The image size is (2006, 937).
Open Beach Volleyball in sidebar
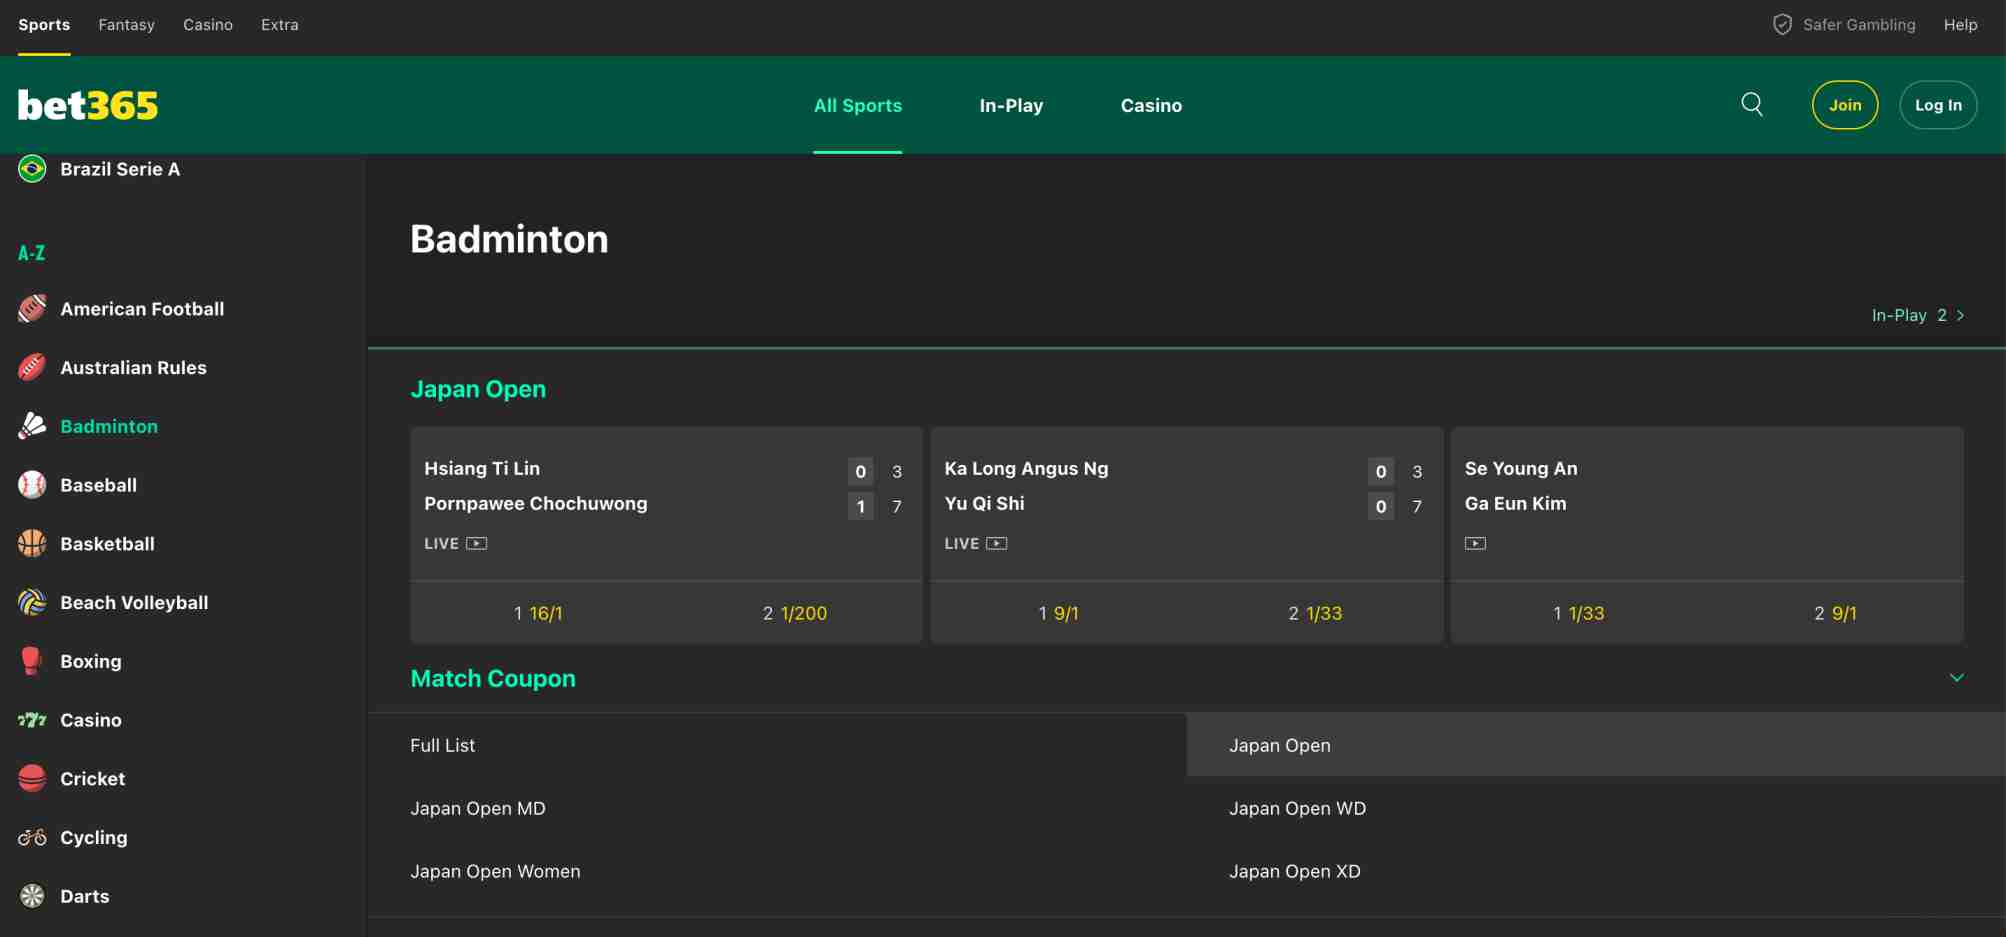pos(134,603)
